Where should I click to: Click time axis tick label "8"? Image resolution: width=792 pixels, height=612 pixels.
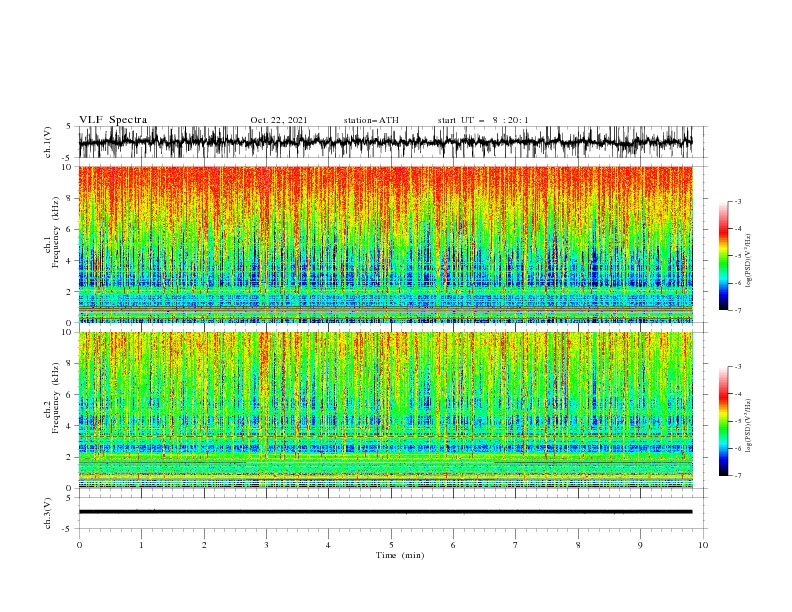click(578, 545)
